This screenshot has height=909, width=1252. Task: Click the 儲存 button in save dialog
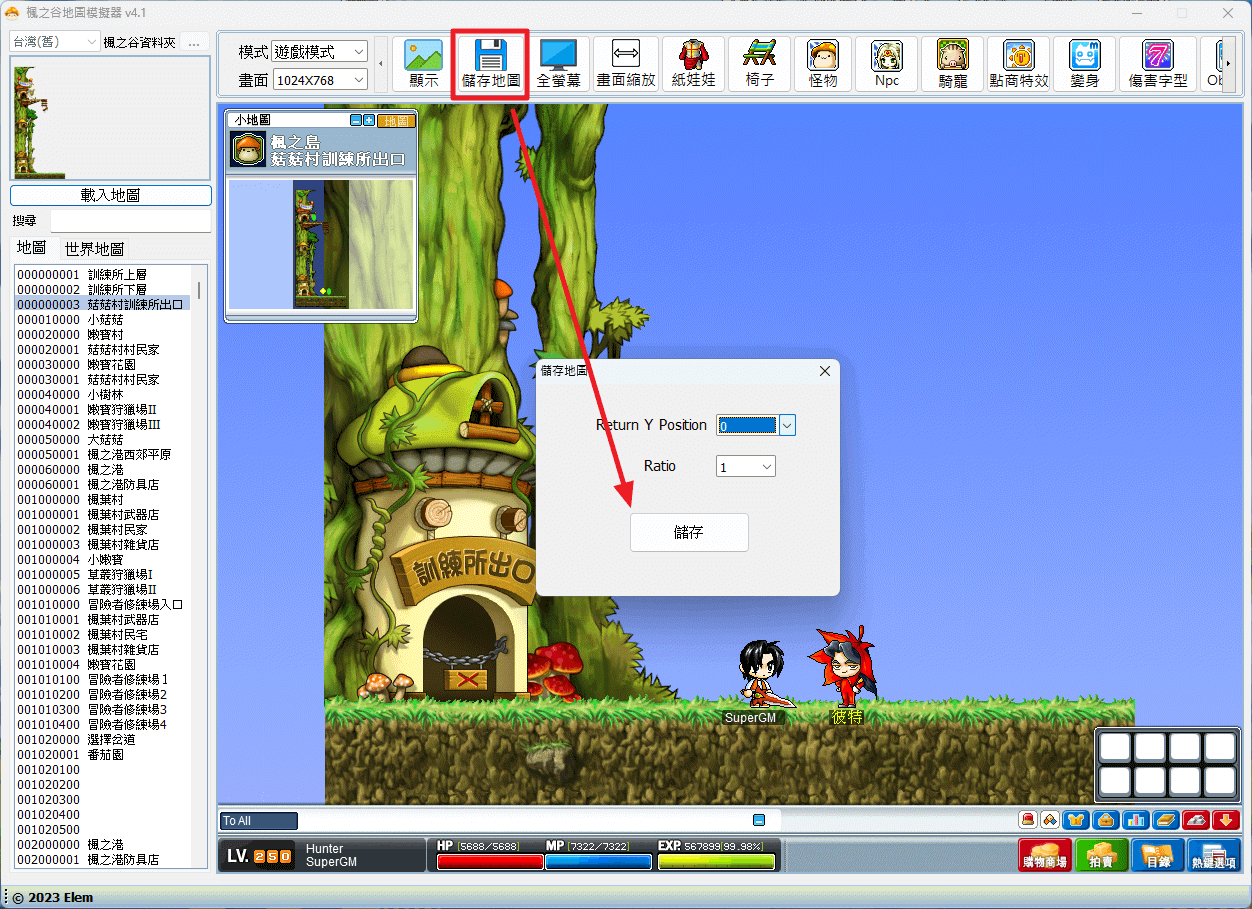(x=689, y=532)
